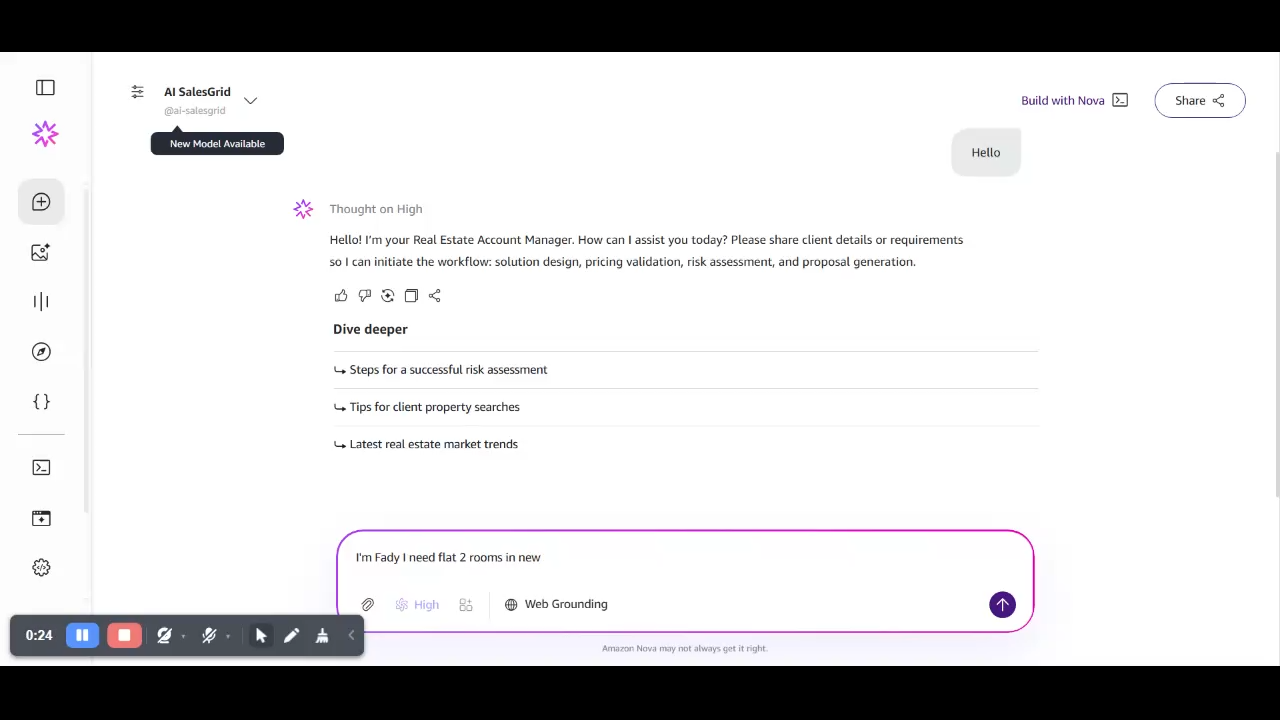The height and width of the screenshot is (720, 1280).
Task: Copy the response text
Action: point(411,296)
